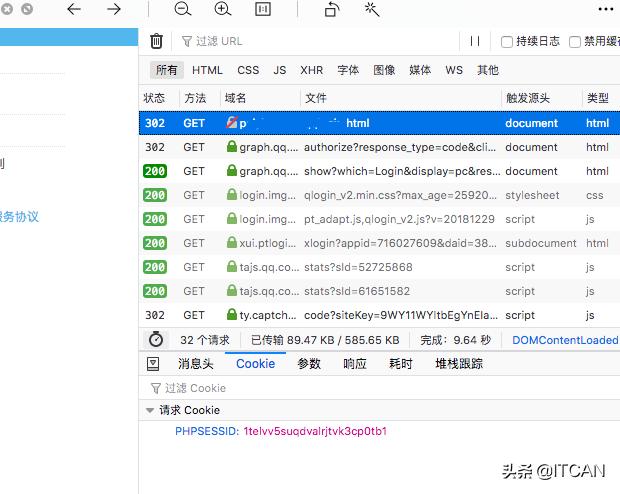The image size is (620, 494).
Task: Filter requests by CSS
Action: tap(248, 70)
